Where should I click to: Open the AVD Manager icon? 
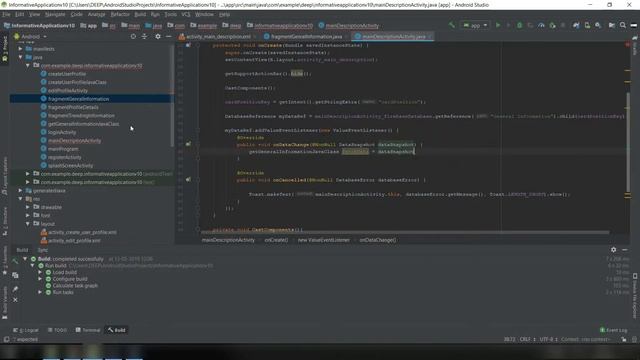pos(587,25)
